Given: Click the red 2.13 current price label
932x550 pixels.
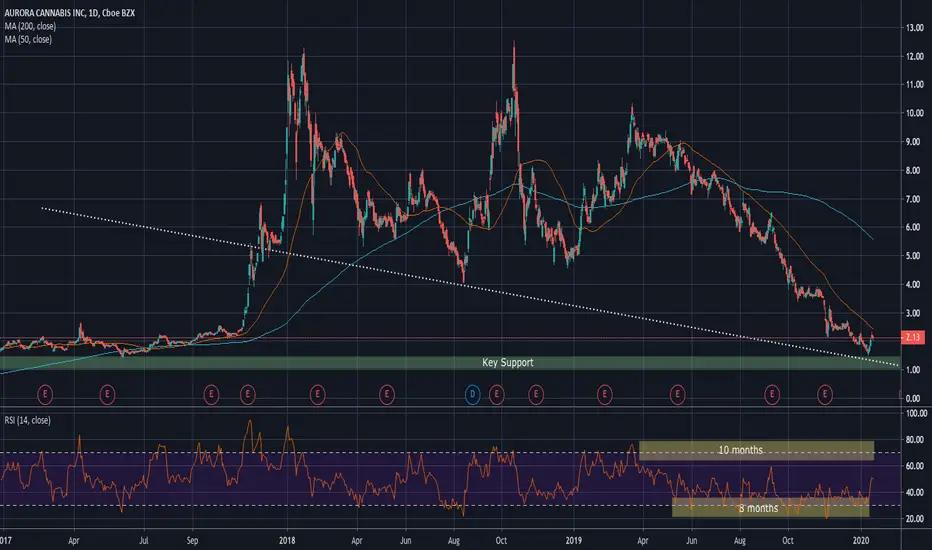Looking at the screenshot, I should pos(913,338).
